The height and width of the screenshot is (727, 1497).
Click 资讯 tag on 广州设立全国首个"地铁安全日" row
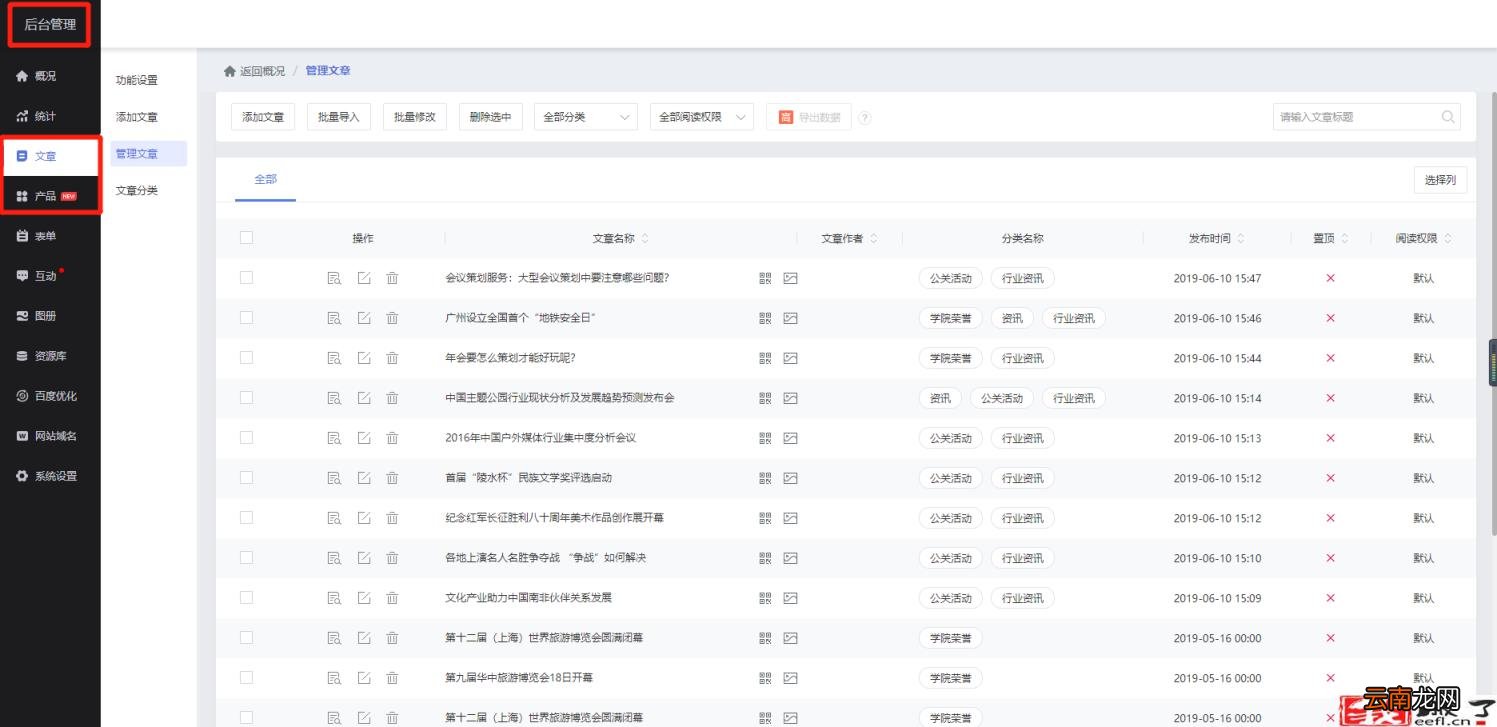(x=1012, y=318)
